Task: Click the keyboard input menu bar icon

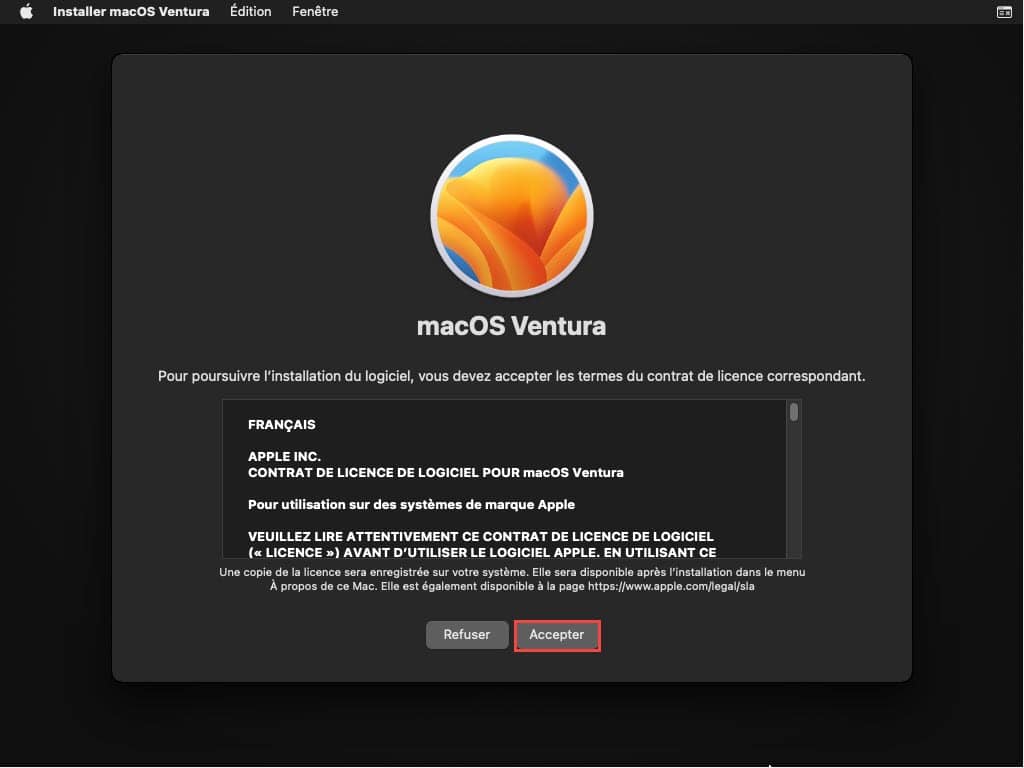Action: coord(1004,12)
